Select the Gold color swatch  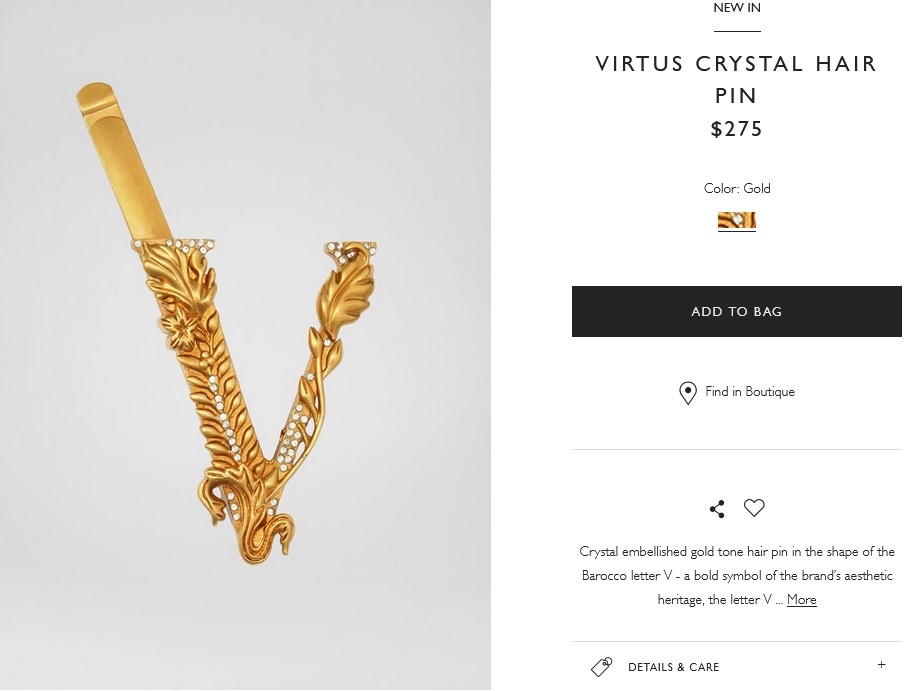[x=736, y=221]
